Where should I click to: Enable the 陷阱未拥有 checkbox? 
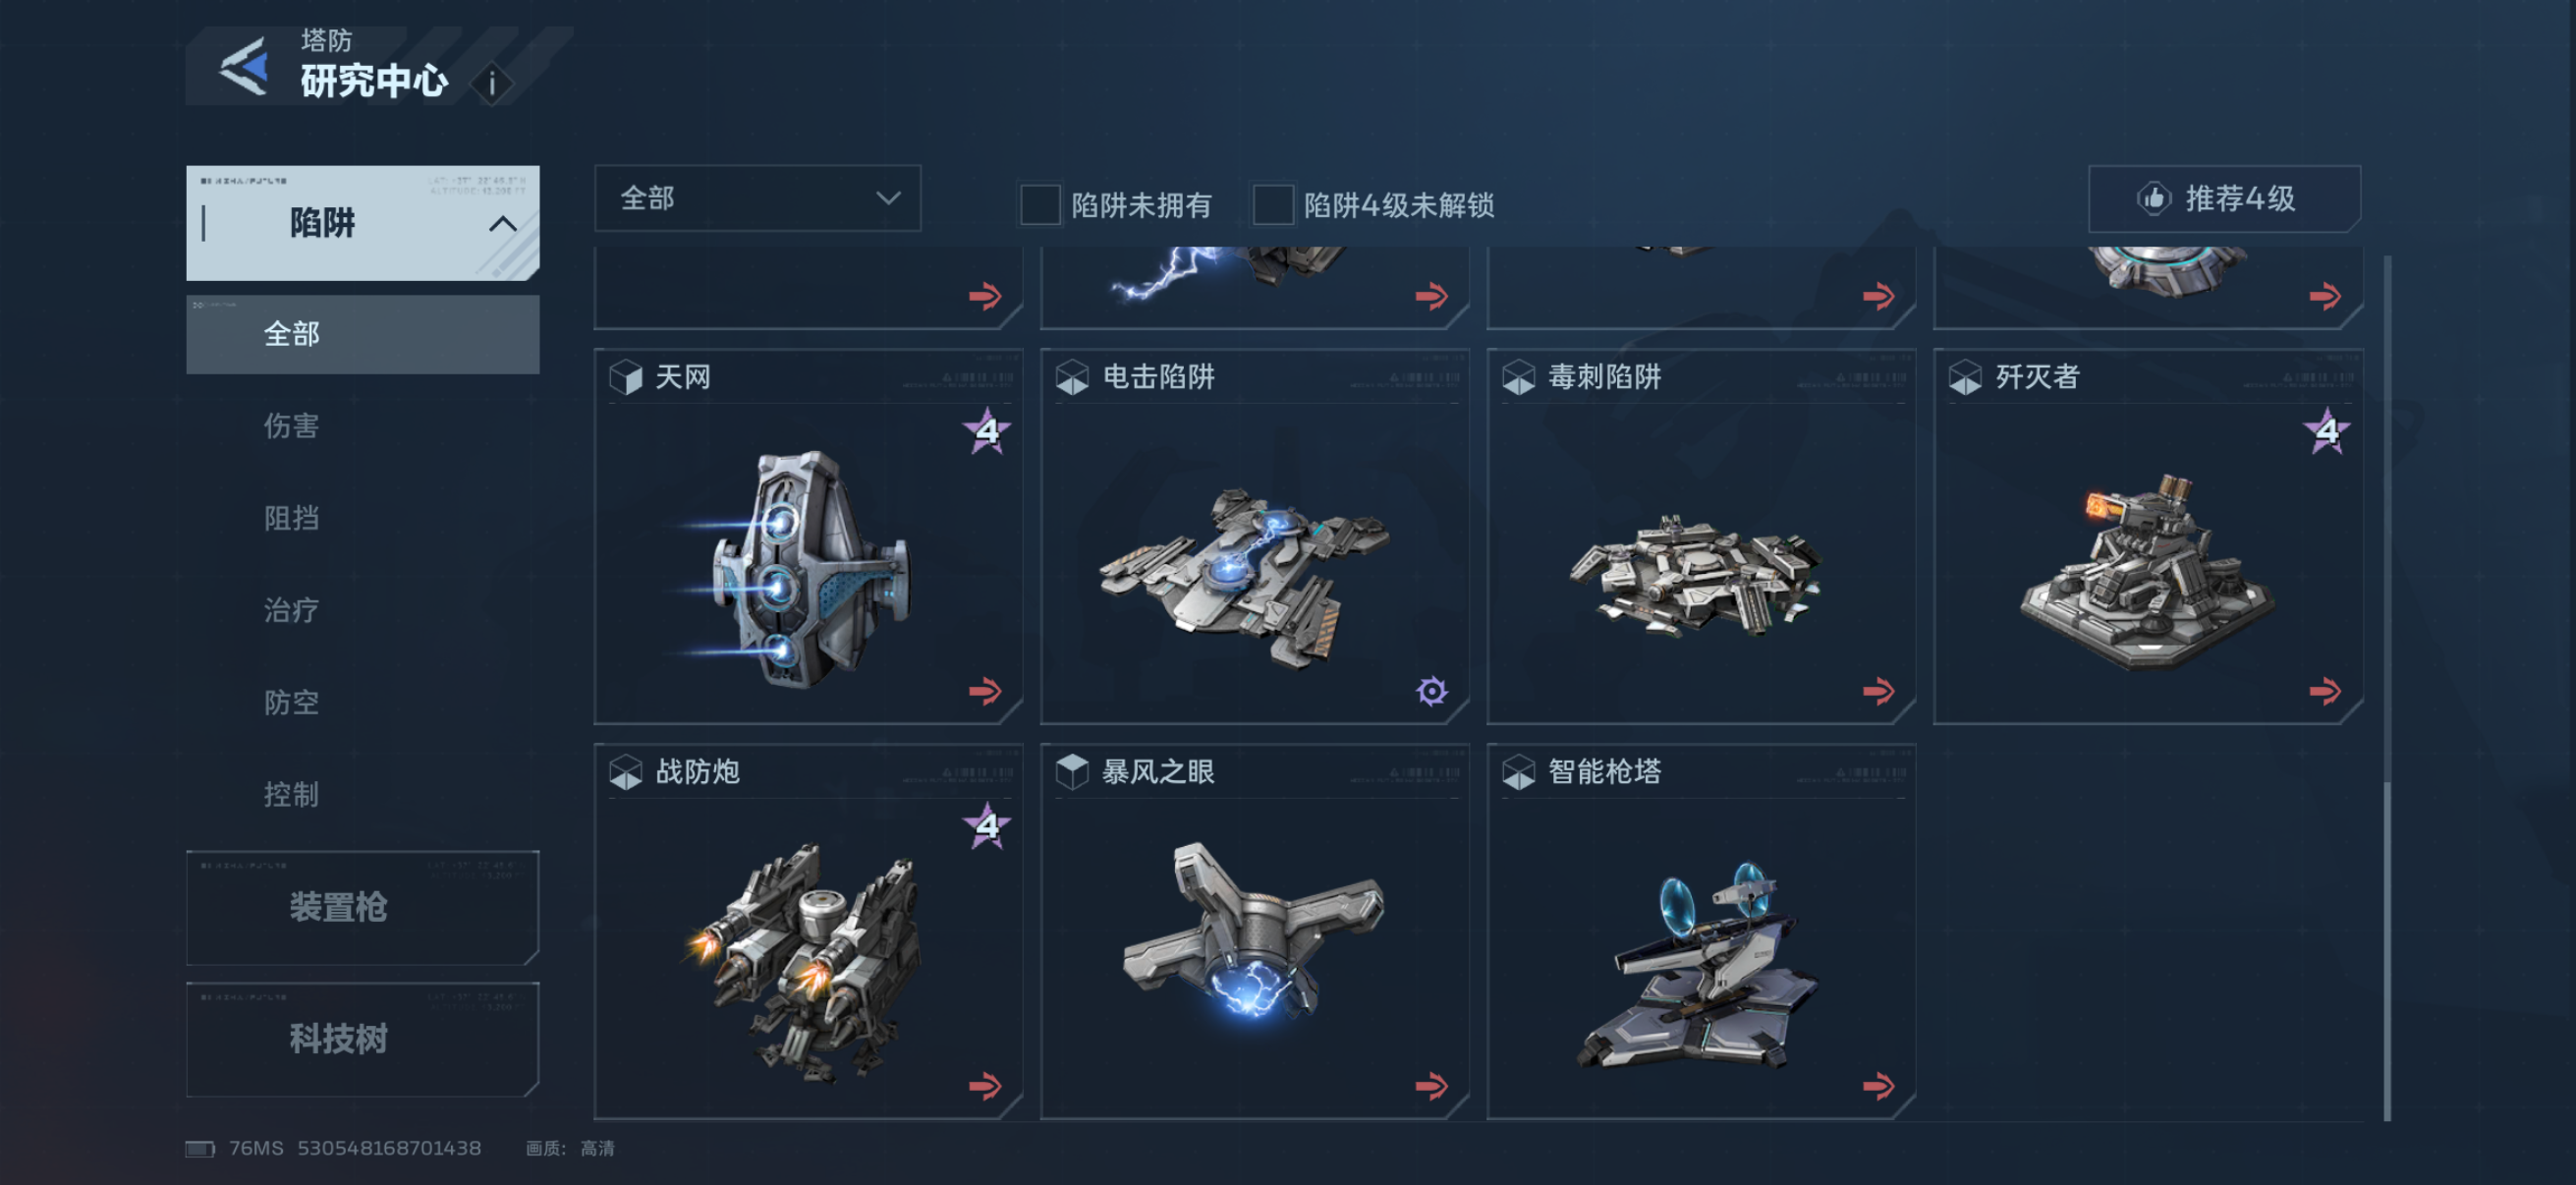[1040, 205]
